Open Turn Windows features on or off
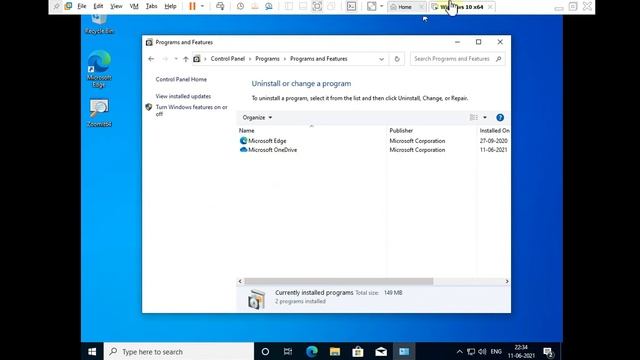Screen dimensions: 640x360 pos(191,111)
